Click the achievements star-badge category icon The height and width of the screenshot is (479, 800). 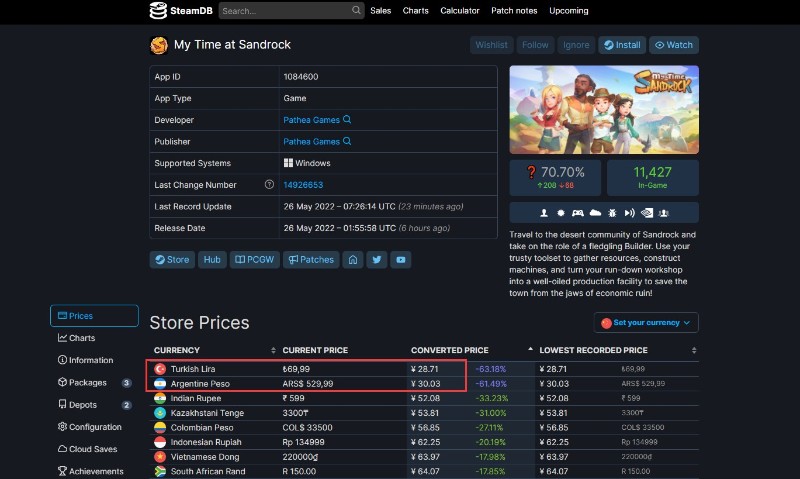561,213
